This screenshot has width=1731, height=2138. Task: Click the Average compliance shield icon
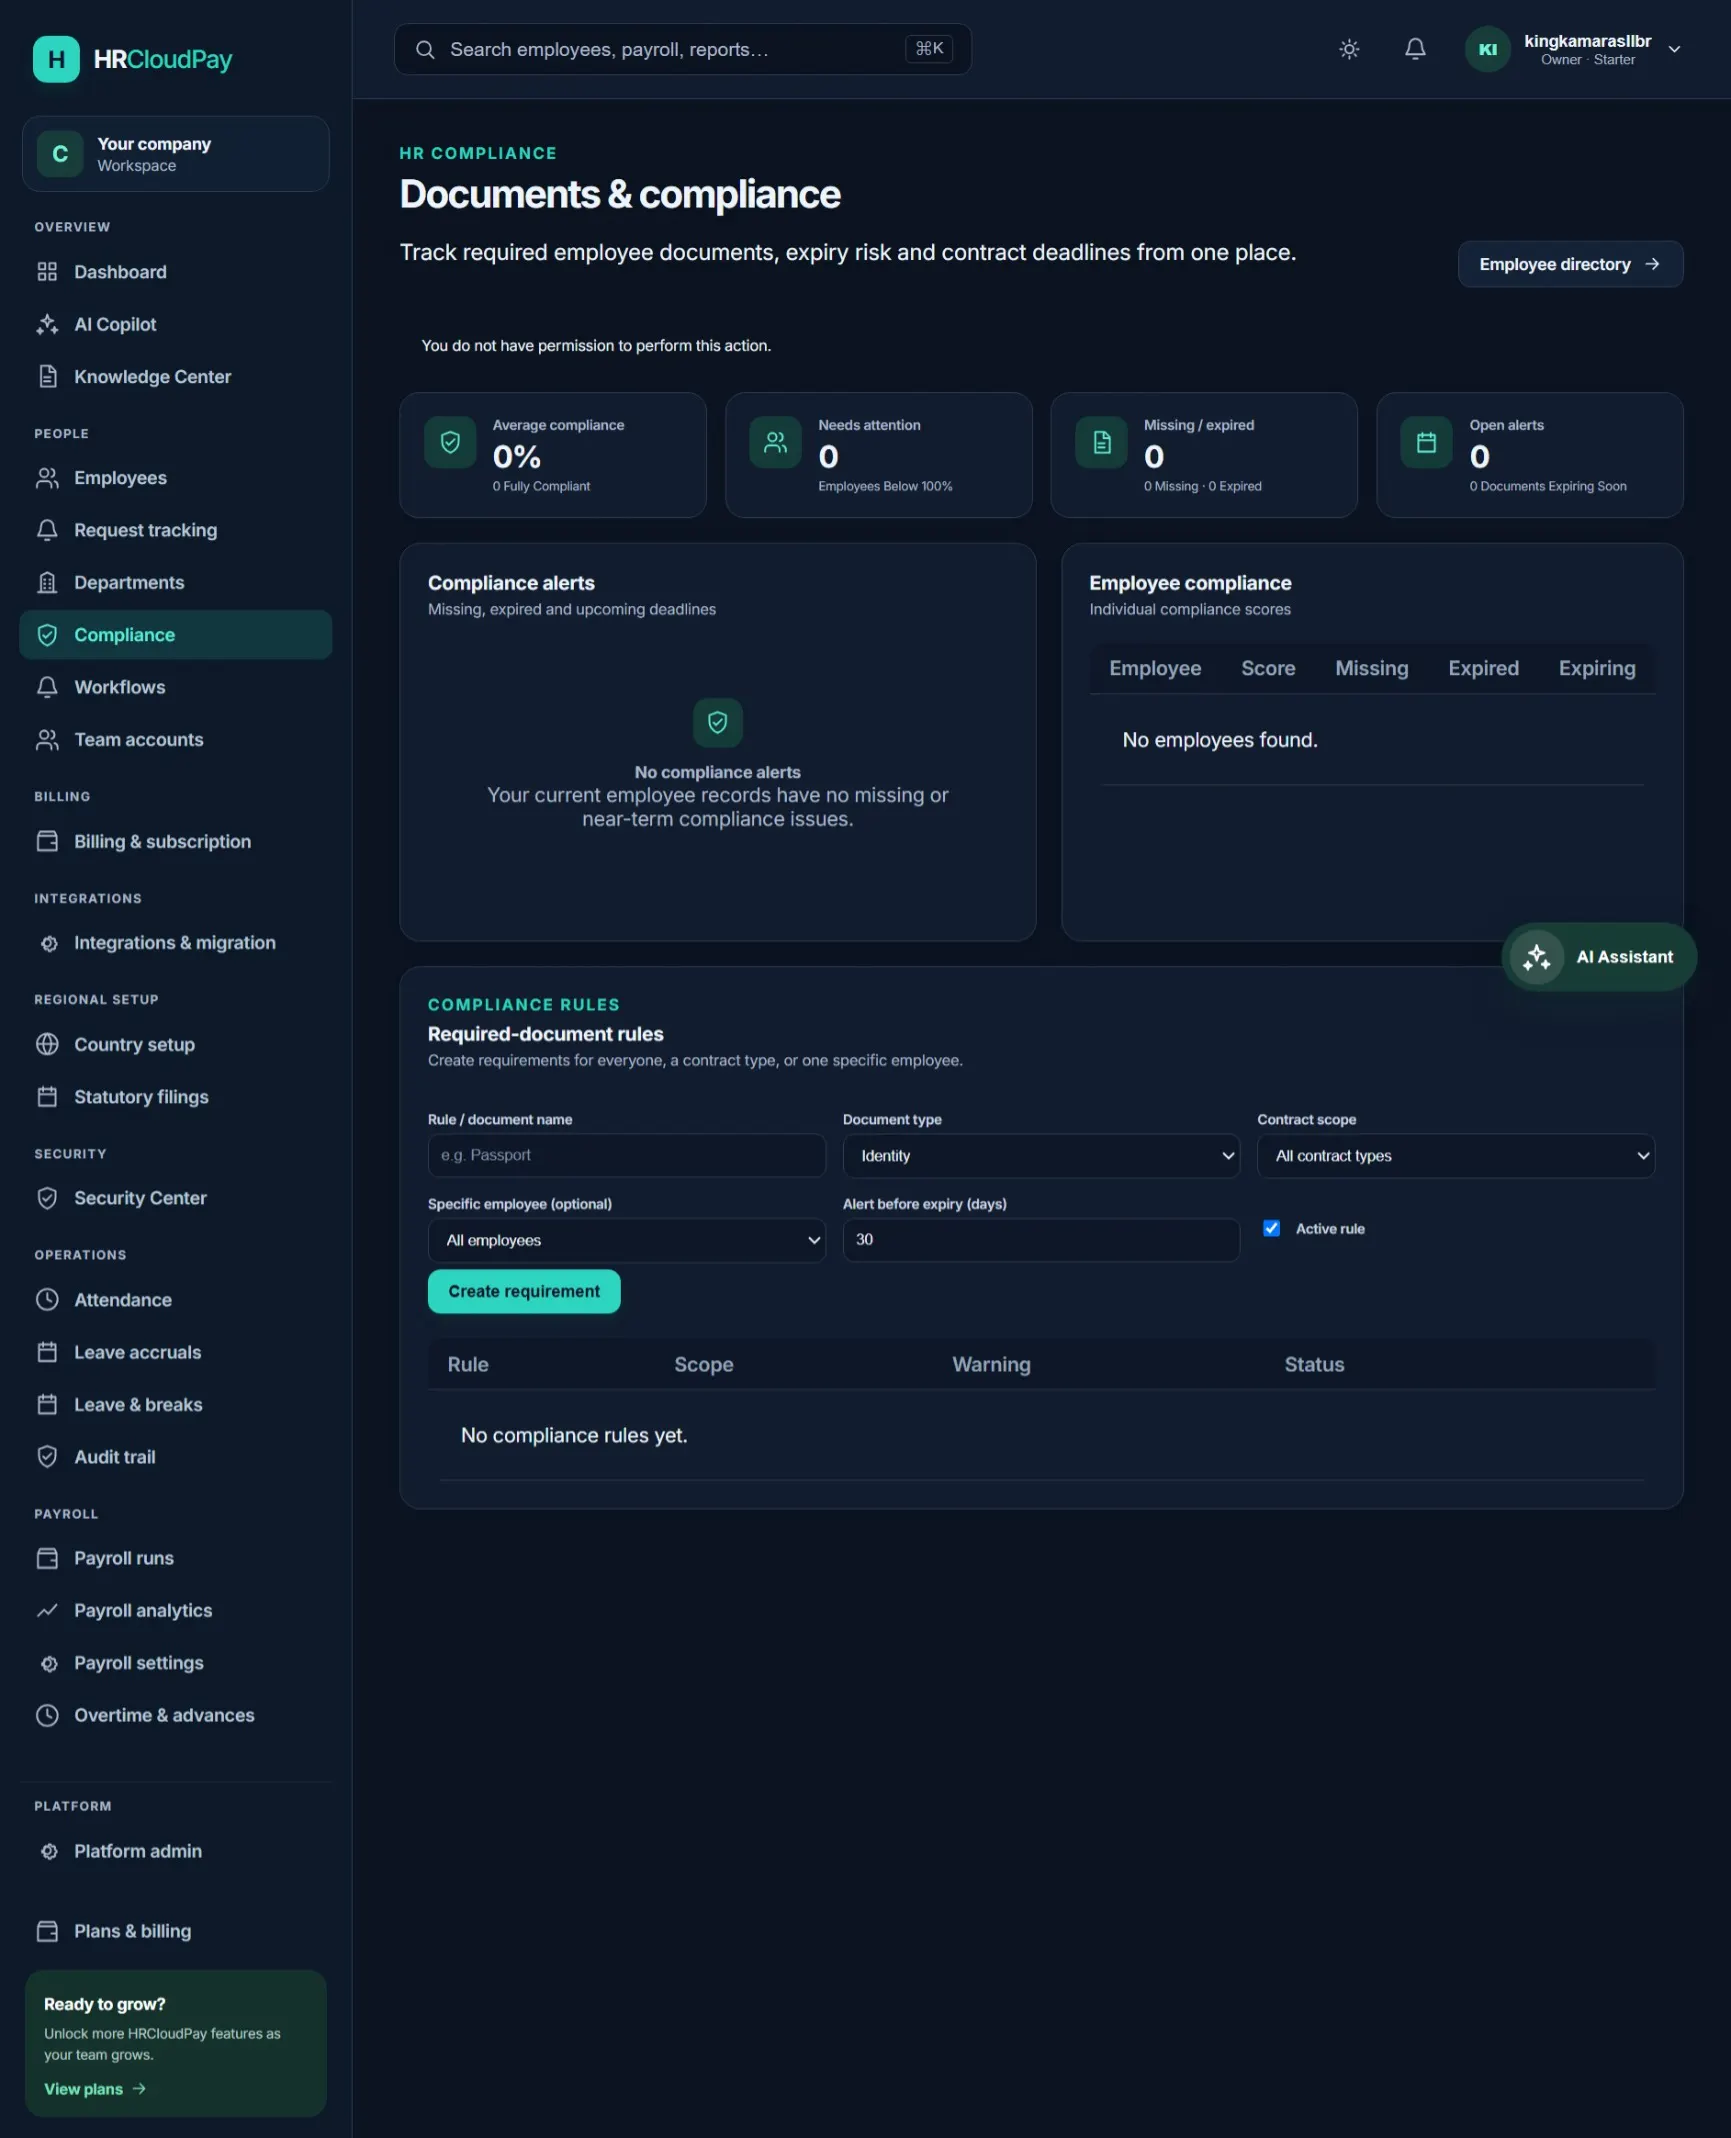click(x=450, y=442)
